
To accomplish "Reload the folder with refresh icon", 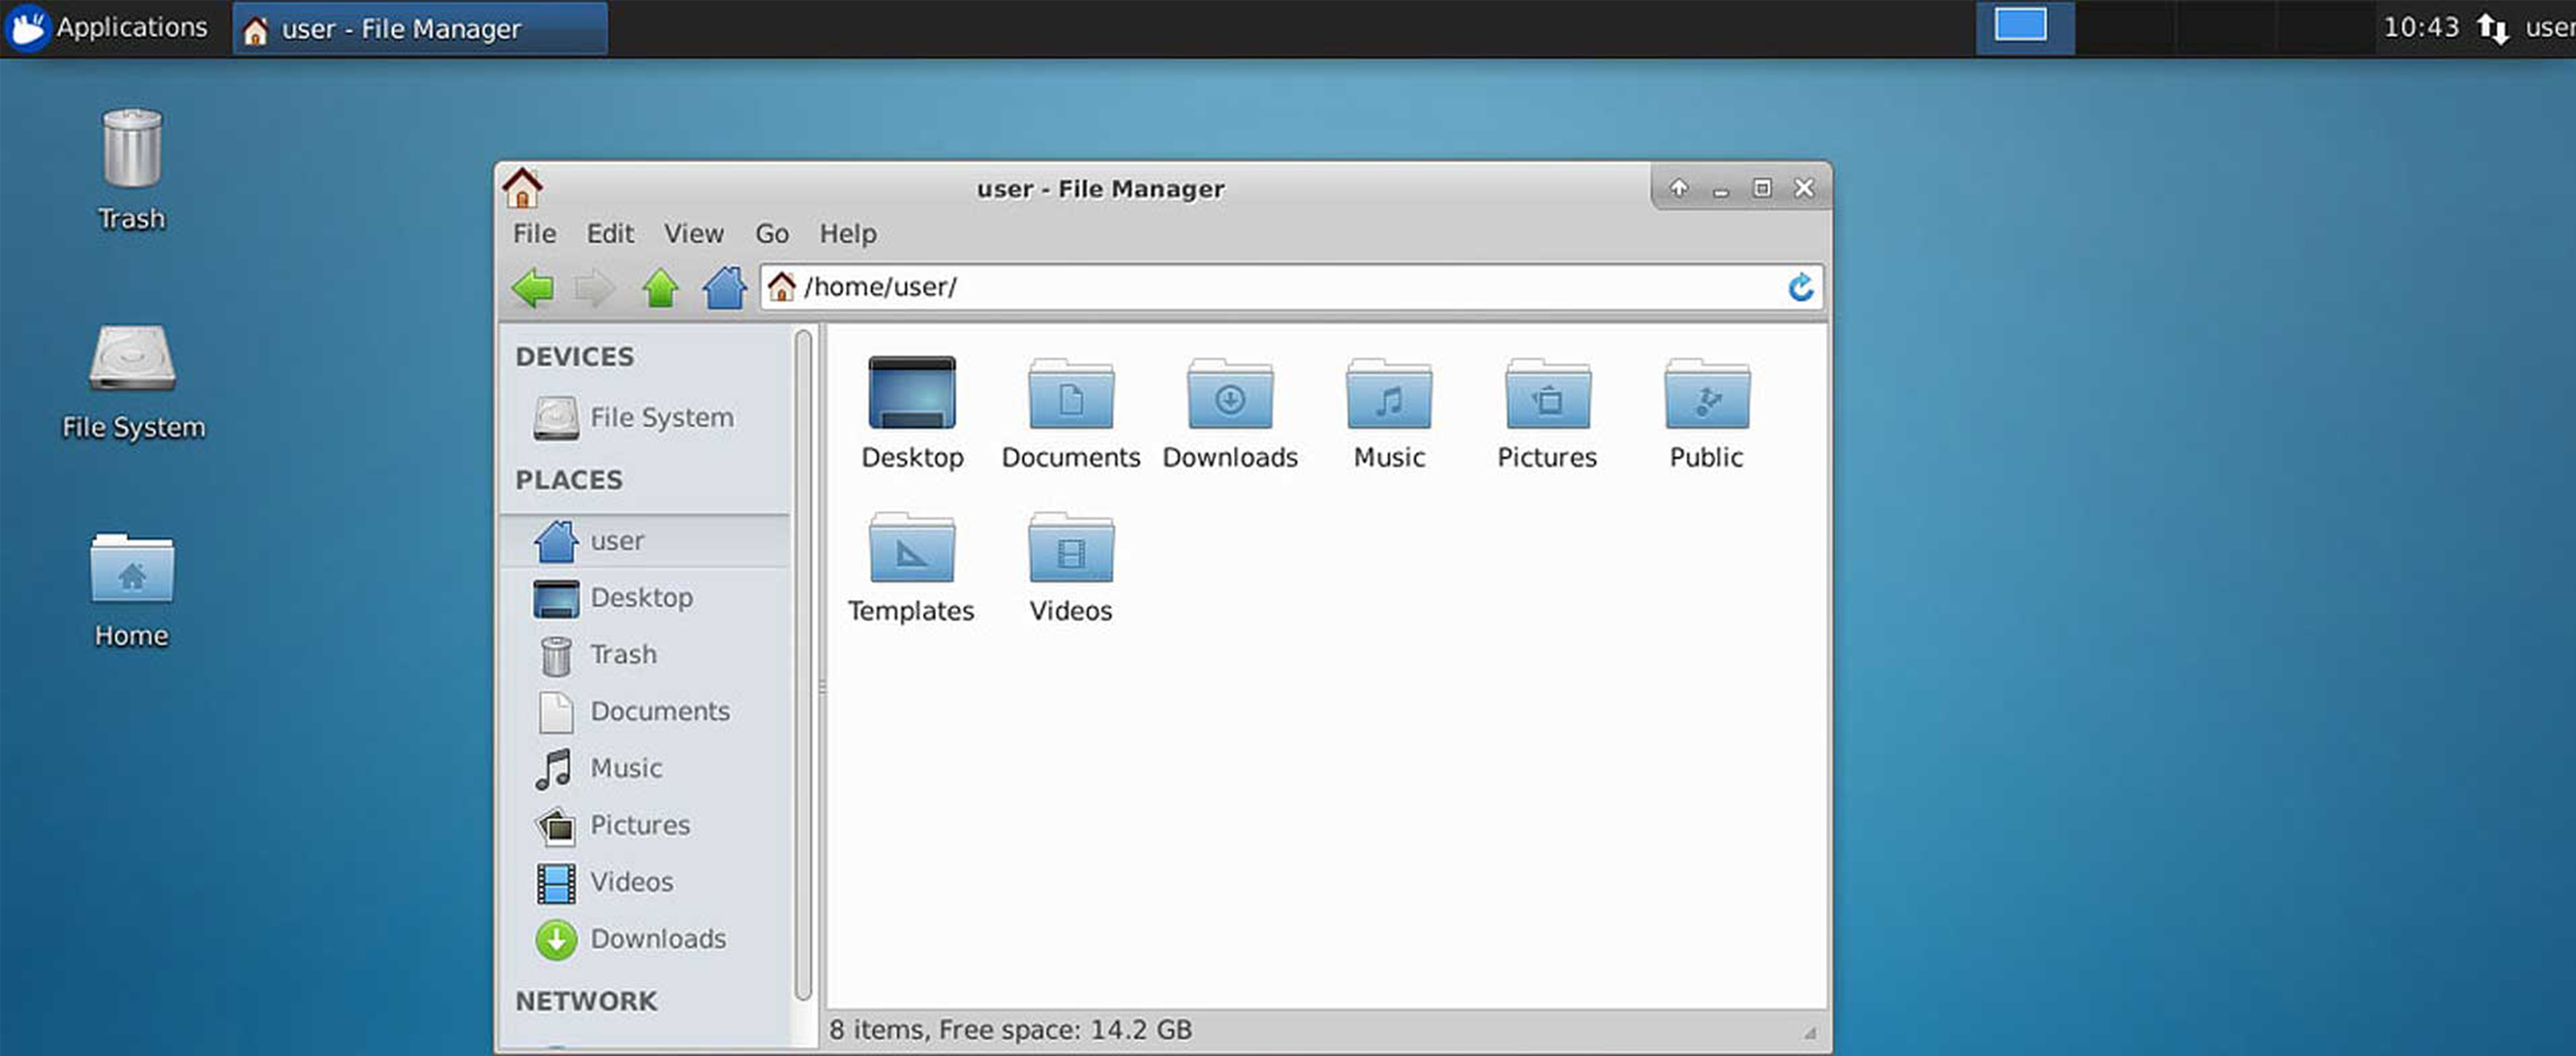I will coord(1800,288).
